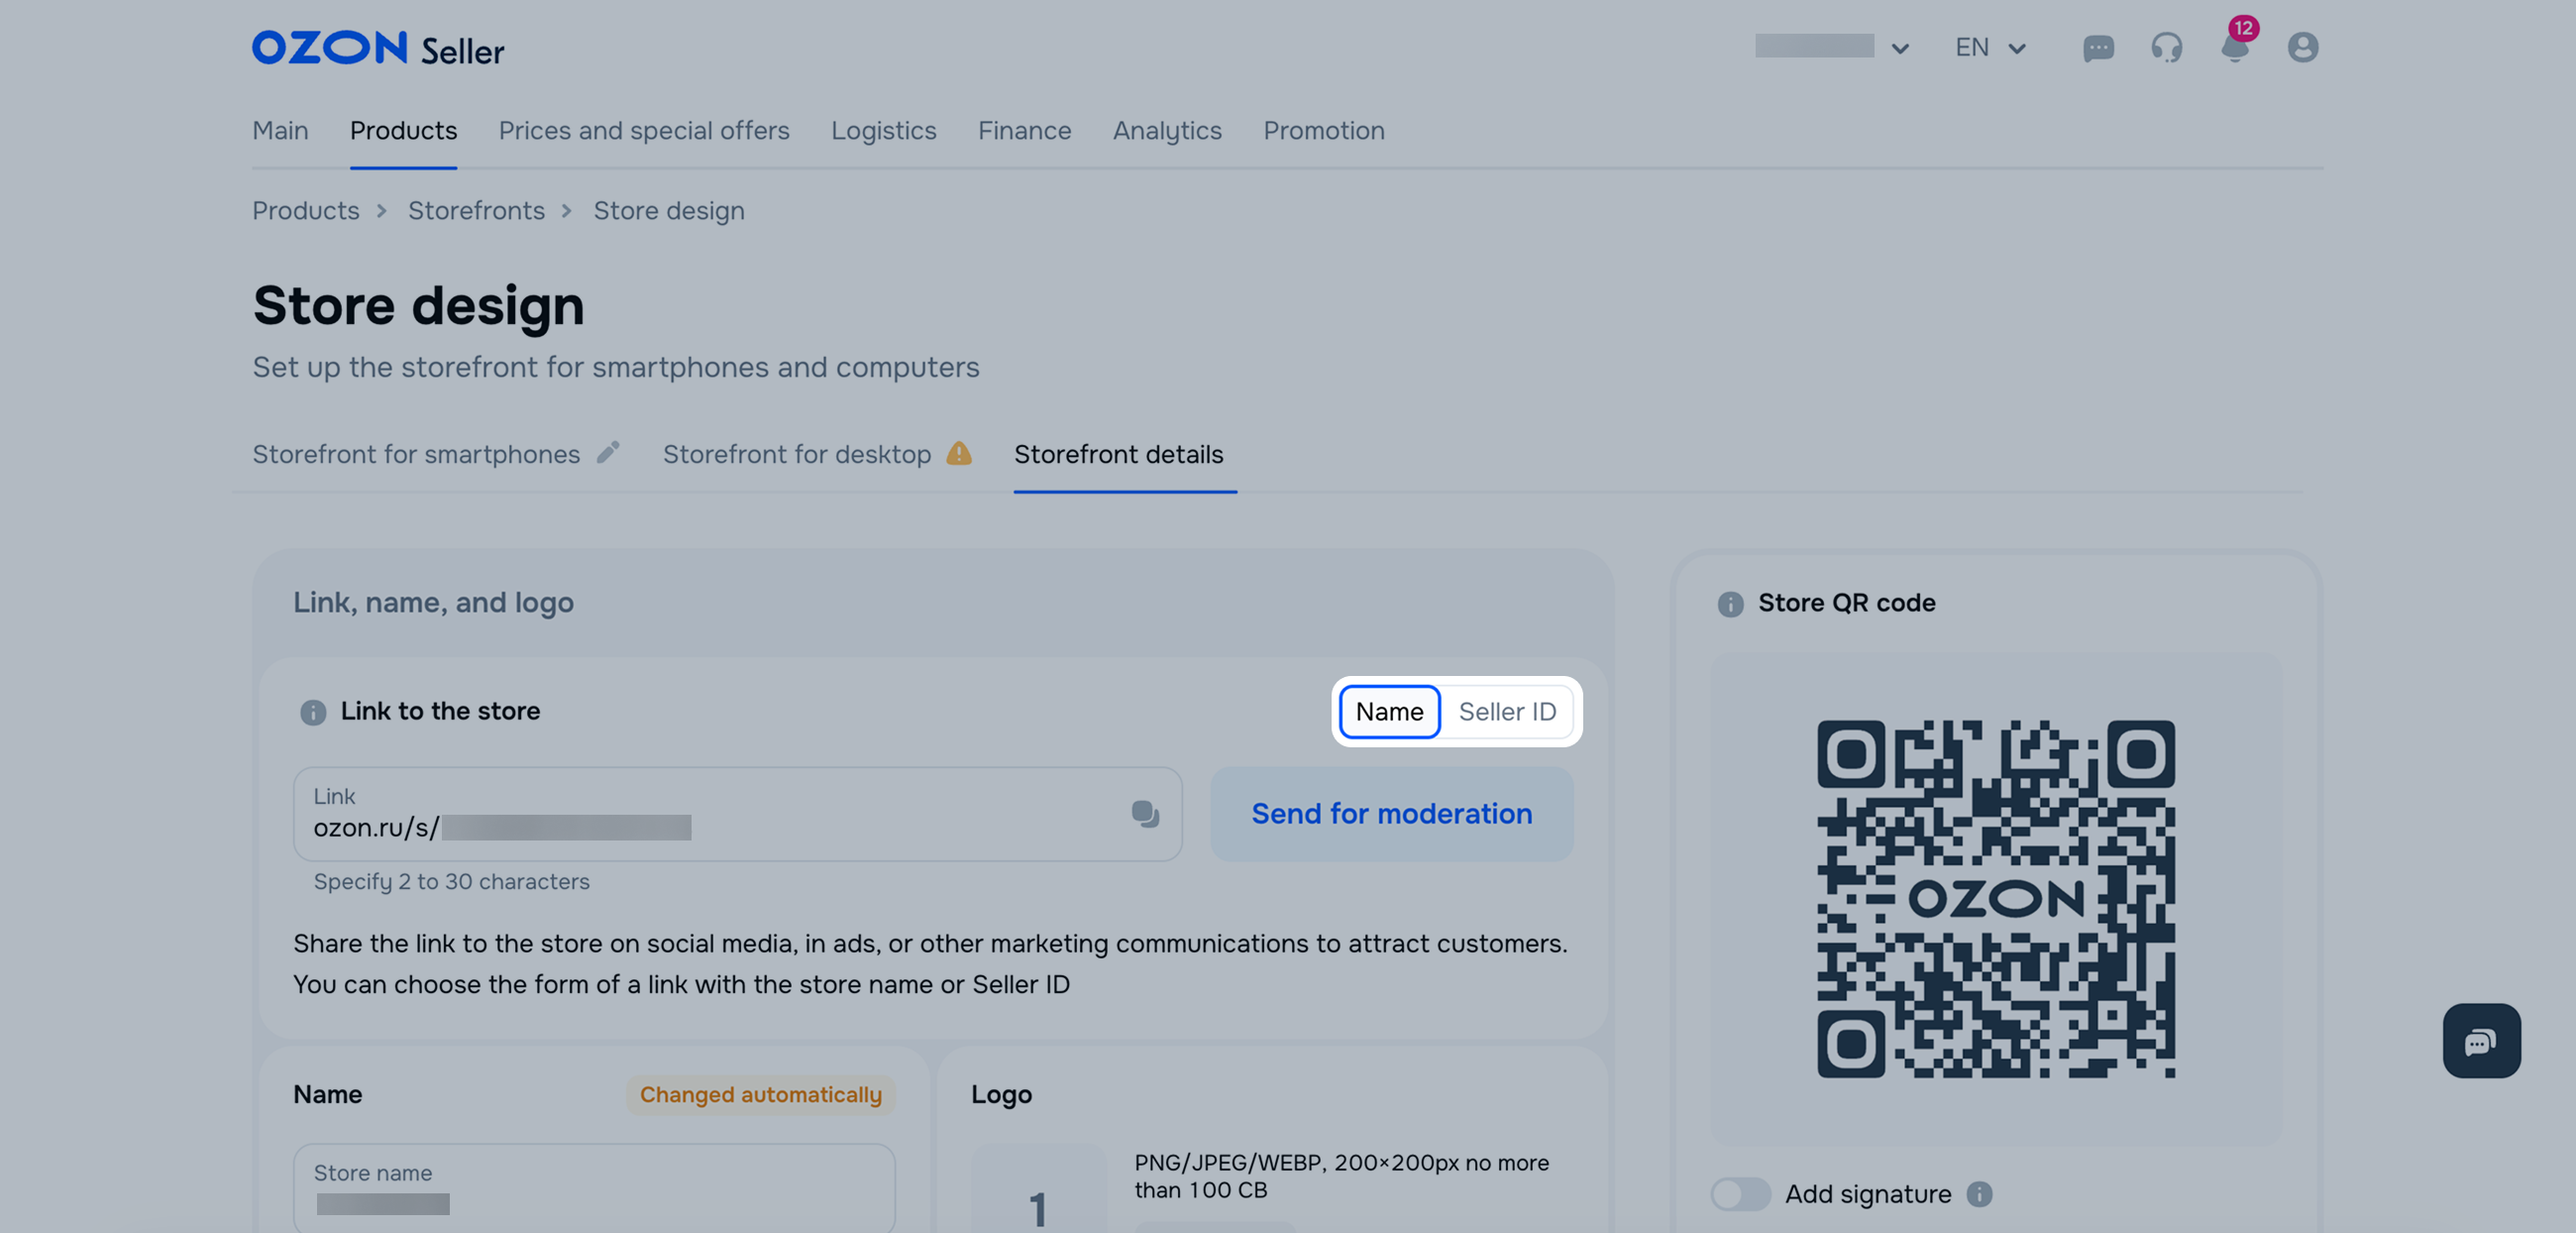Click the Store name input field

click(x=594, y=1188)
